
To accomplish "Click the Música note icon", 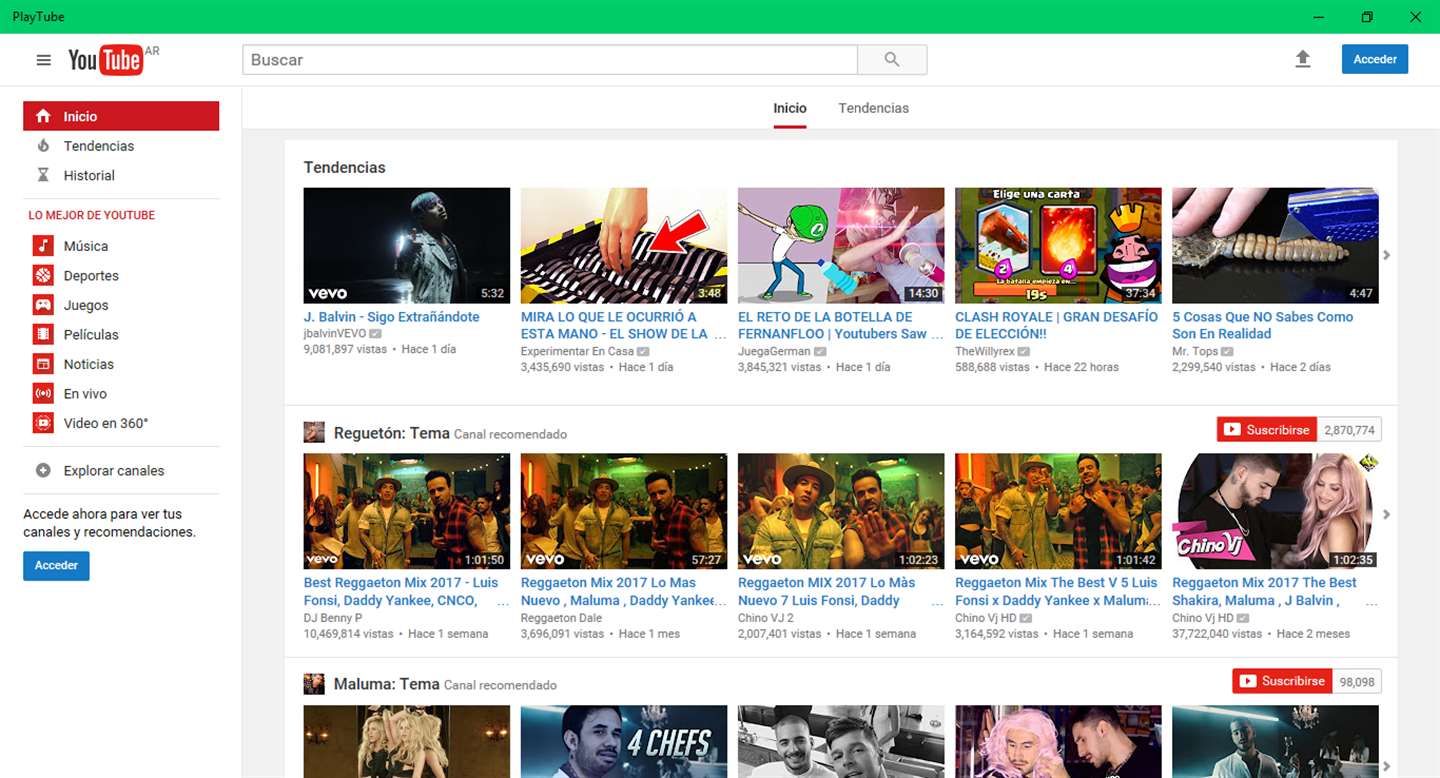I will pyautogui.click(x=43, y=246).
